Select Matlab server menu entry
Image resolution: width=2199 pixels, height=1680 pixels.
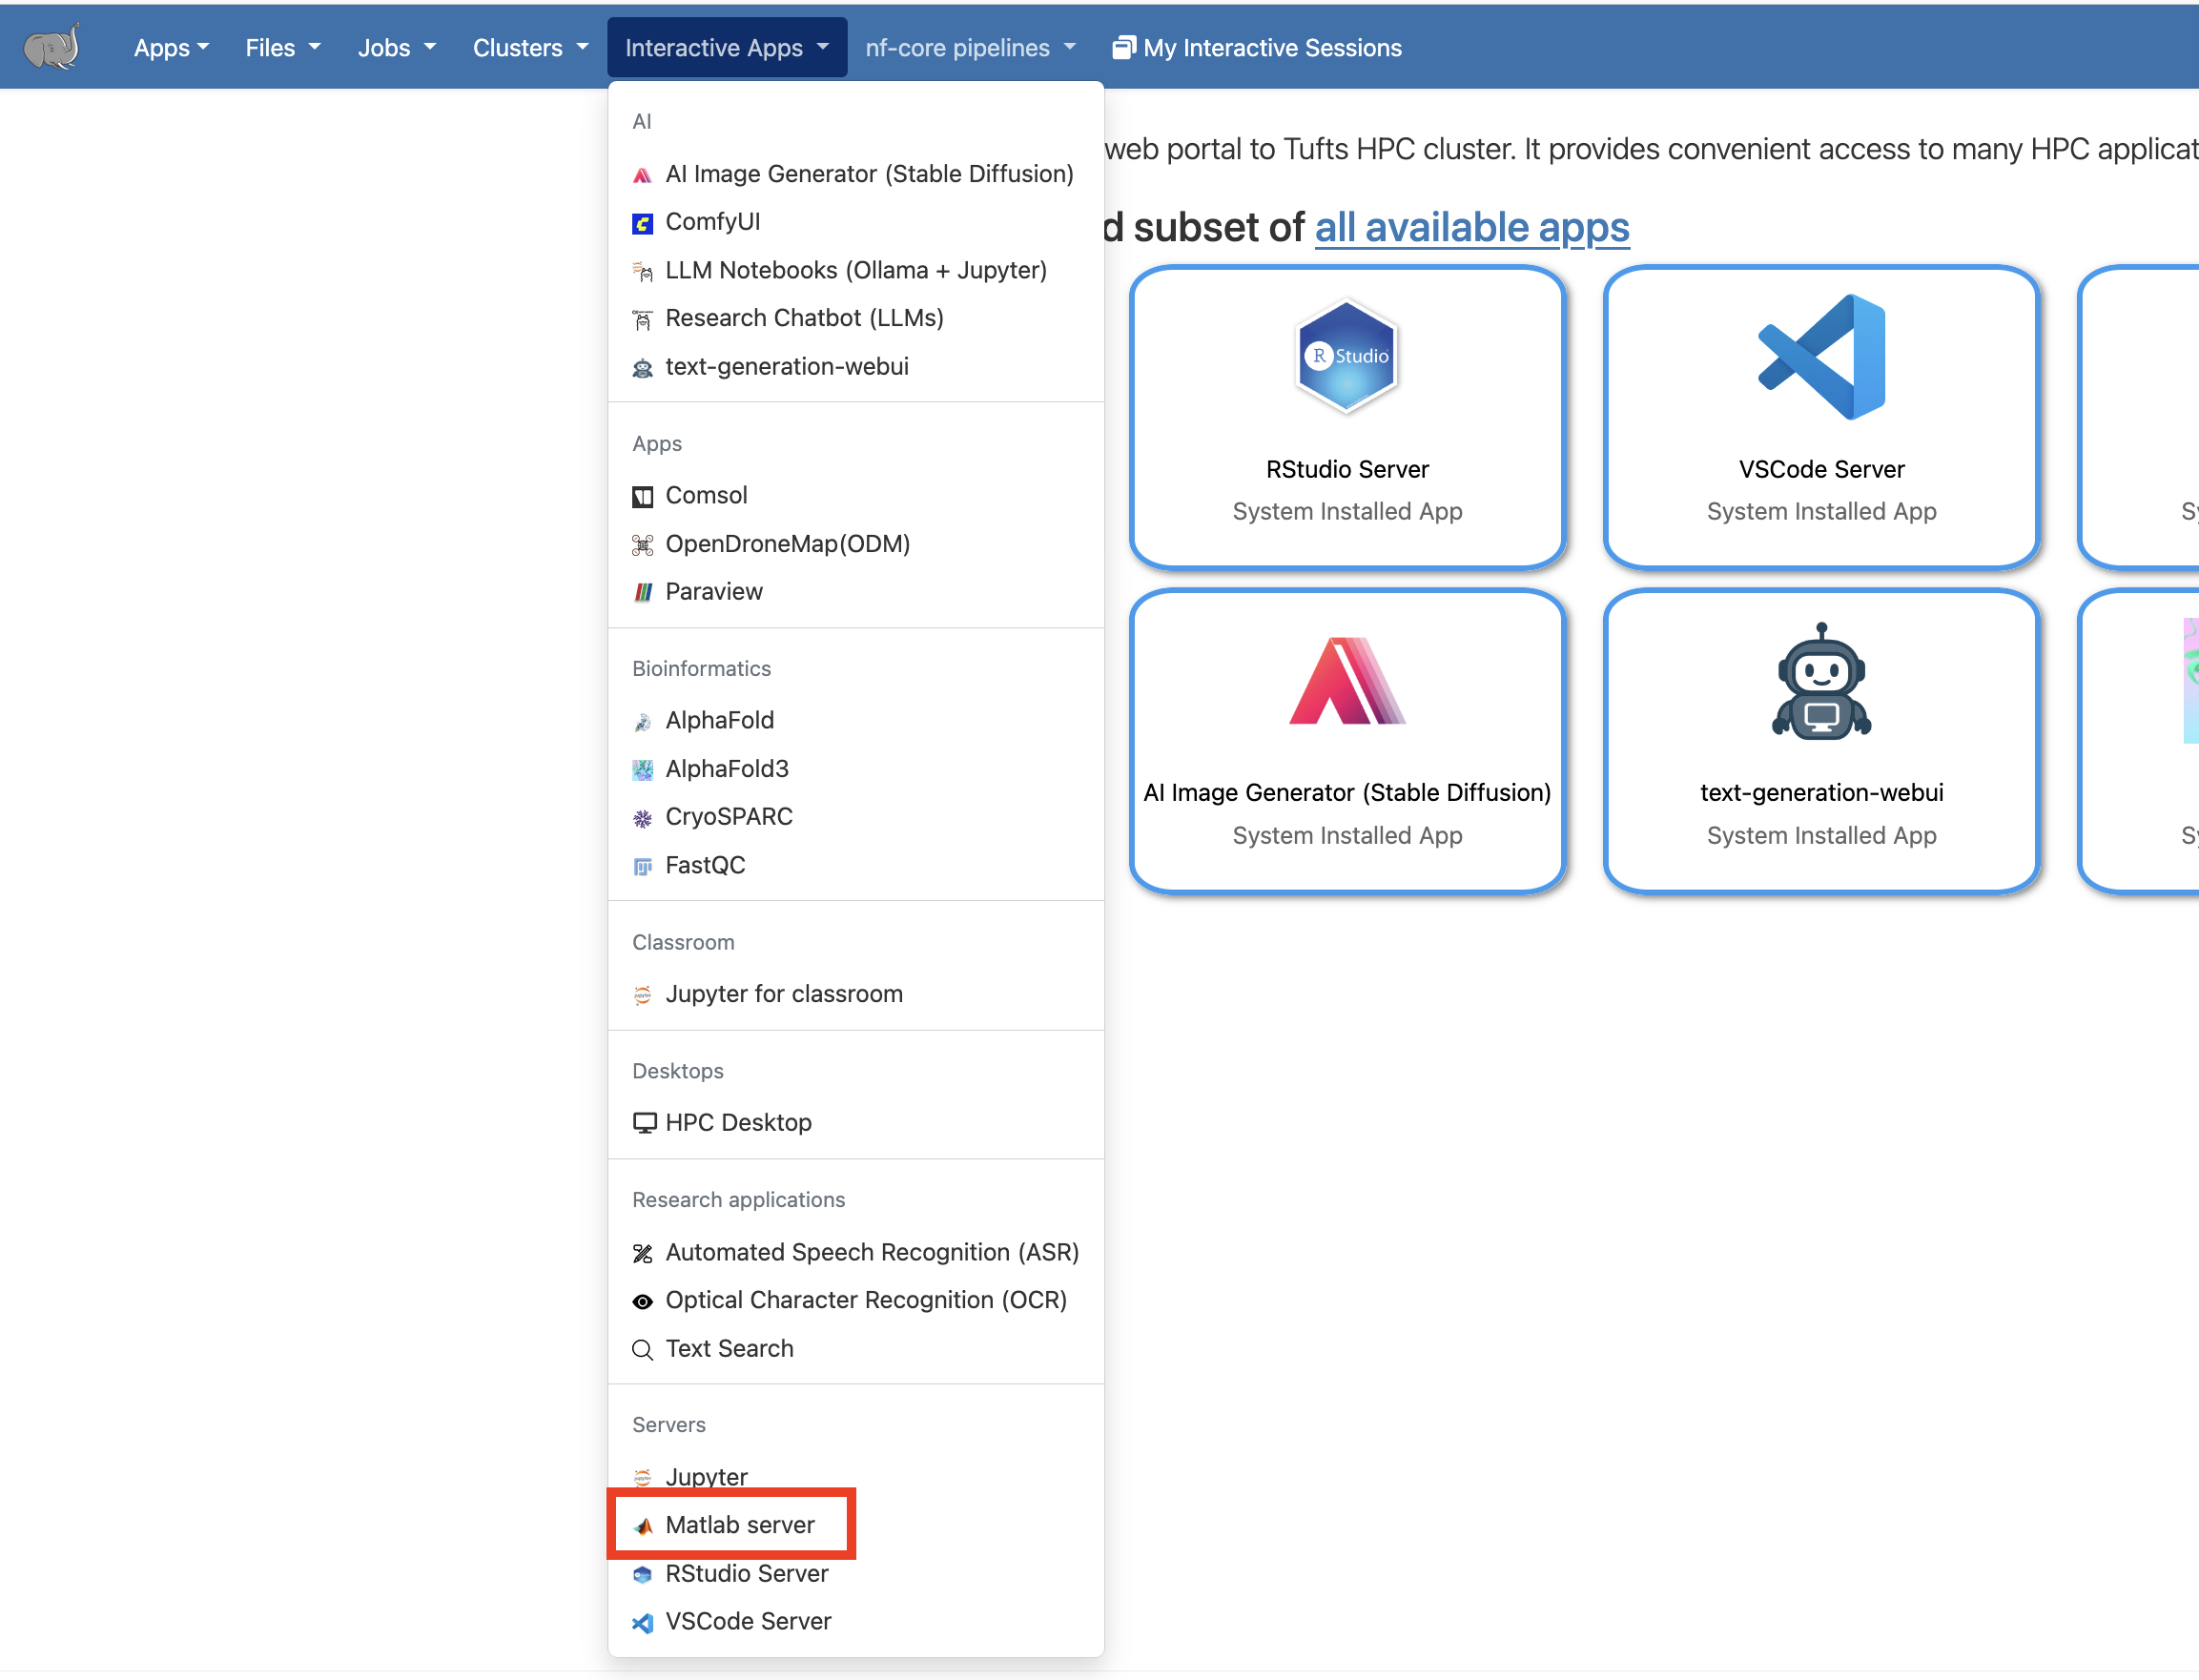pyautogui.click(x=739, y=1524)
